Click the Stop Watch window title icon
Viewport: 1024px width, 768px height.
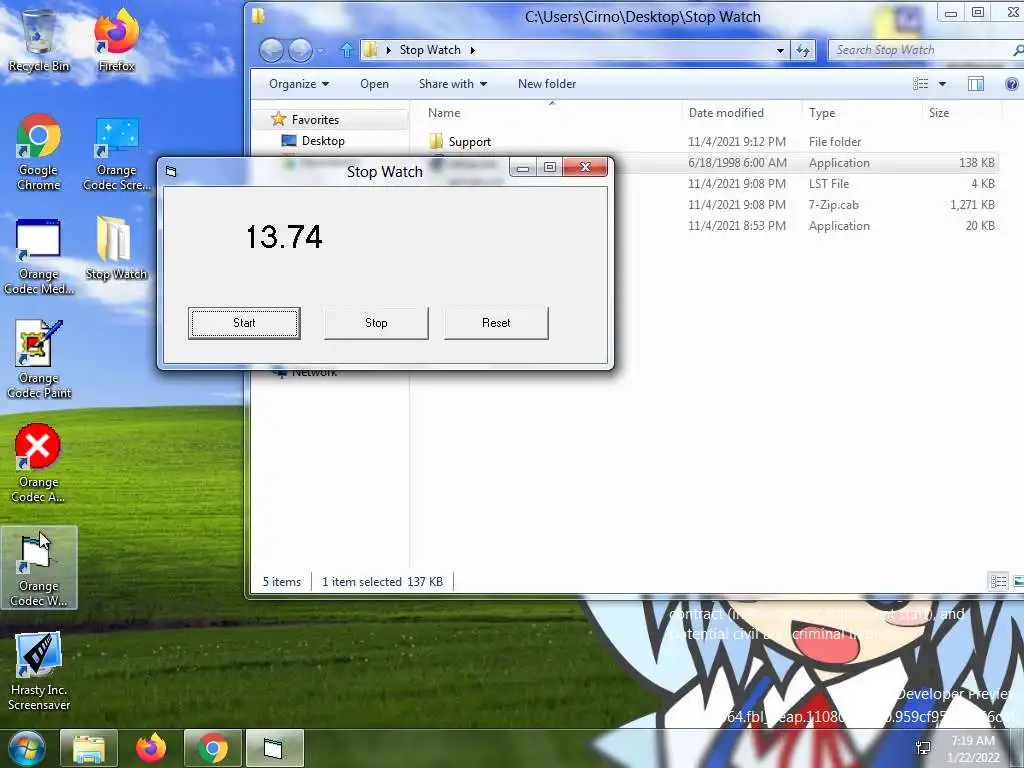[x=171, y=172]
